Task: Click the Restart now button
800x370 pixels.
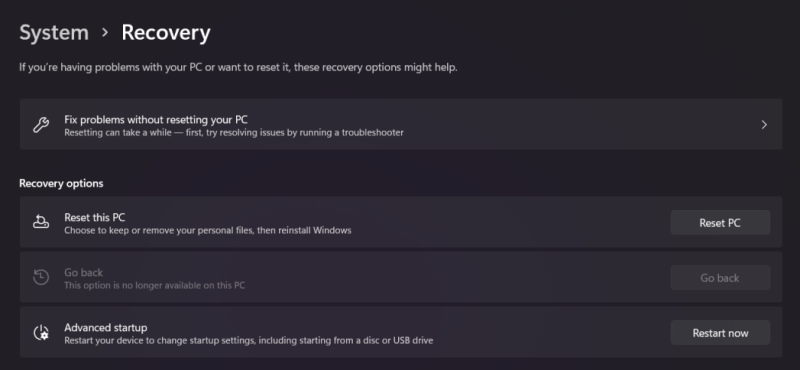Action: coord(720,333)
